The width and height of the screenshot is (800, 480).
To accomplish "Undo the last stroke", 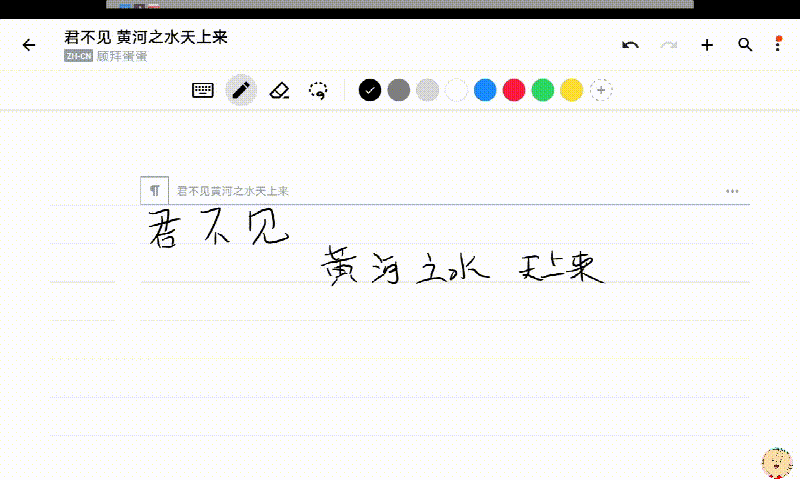I will click(x=630, y=45).
